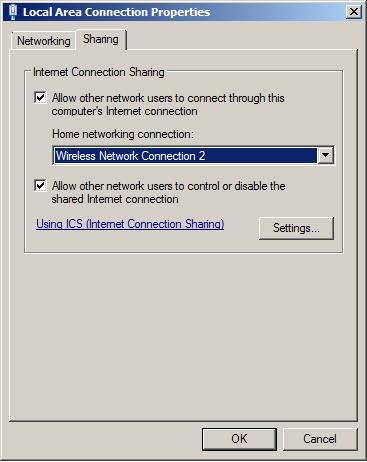Expand the home networking connection dropdown arrow

pos(326,155)
